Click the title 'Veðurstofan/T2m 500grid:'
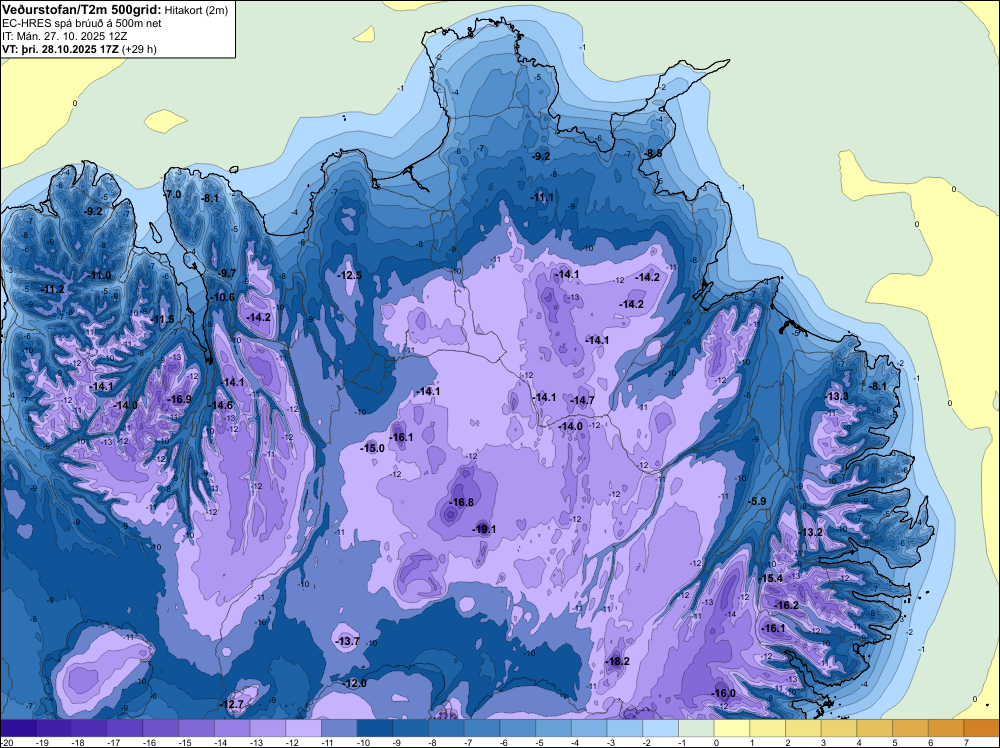1000x748 pixels. click(81, 10)
